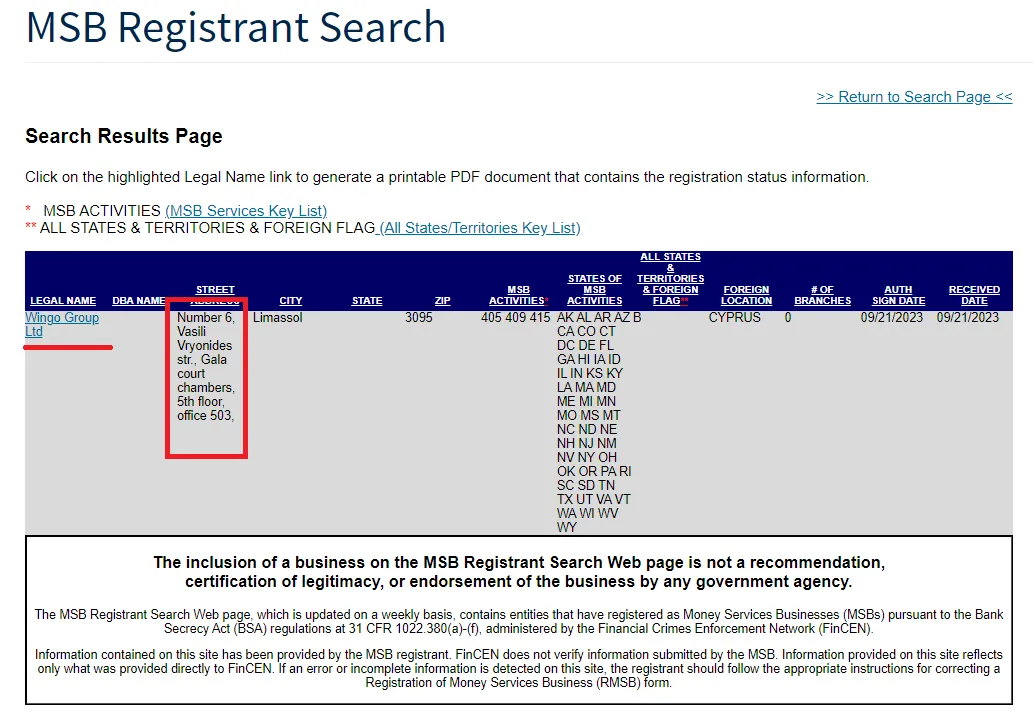Sort by DBA Name column header
Image resolution: width=1033 pixels, height=724 pixels.
click(138, 301)
